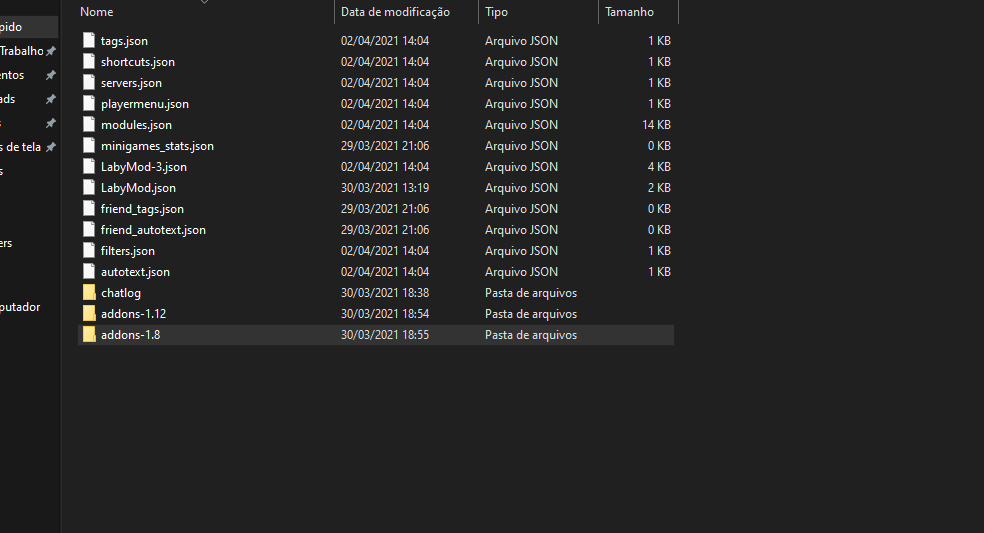Click the tags.json file icon
This screenshot has height=533, width=984.
[x=89, y=41]
